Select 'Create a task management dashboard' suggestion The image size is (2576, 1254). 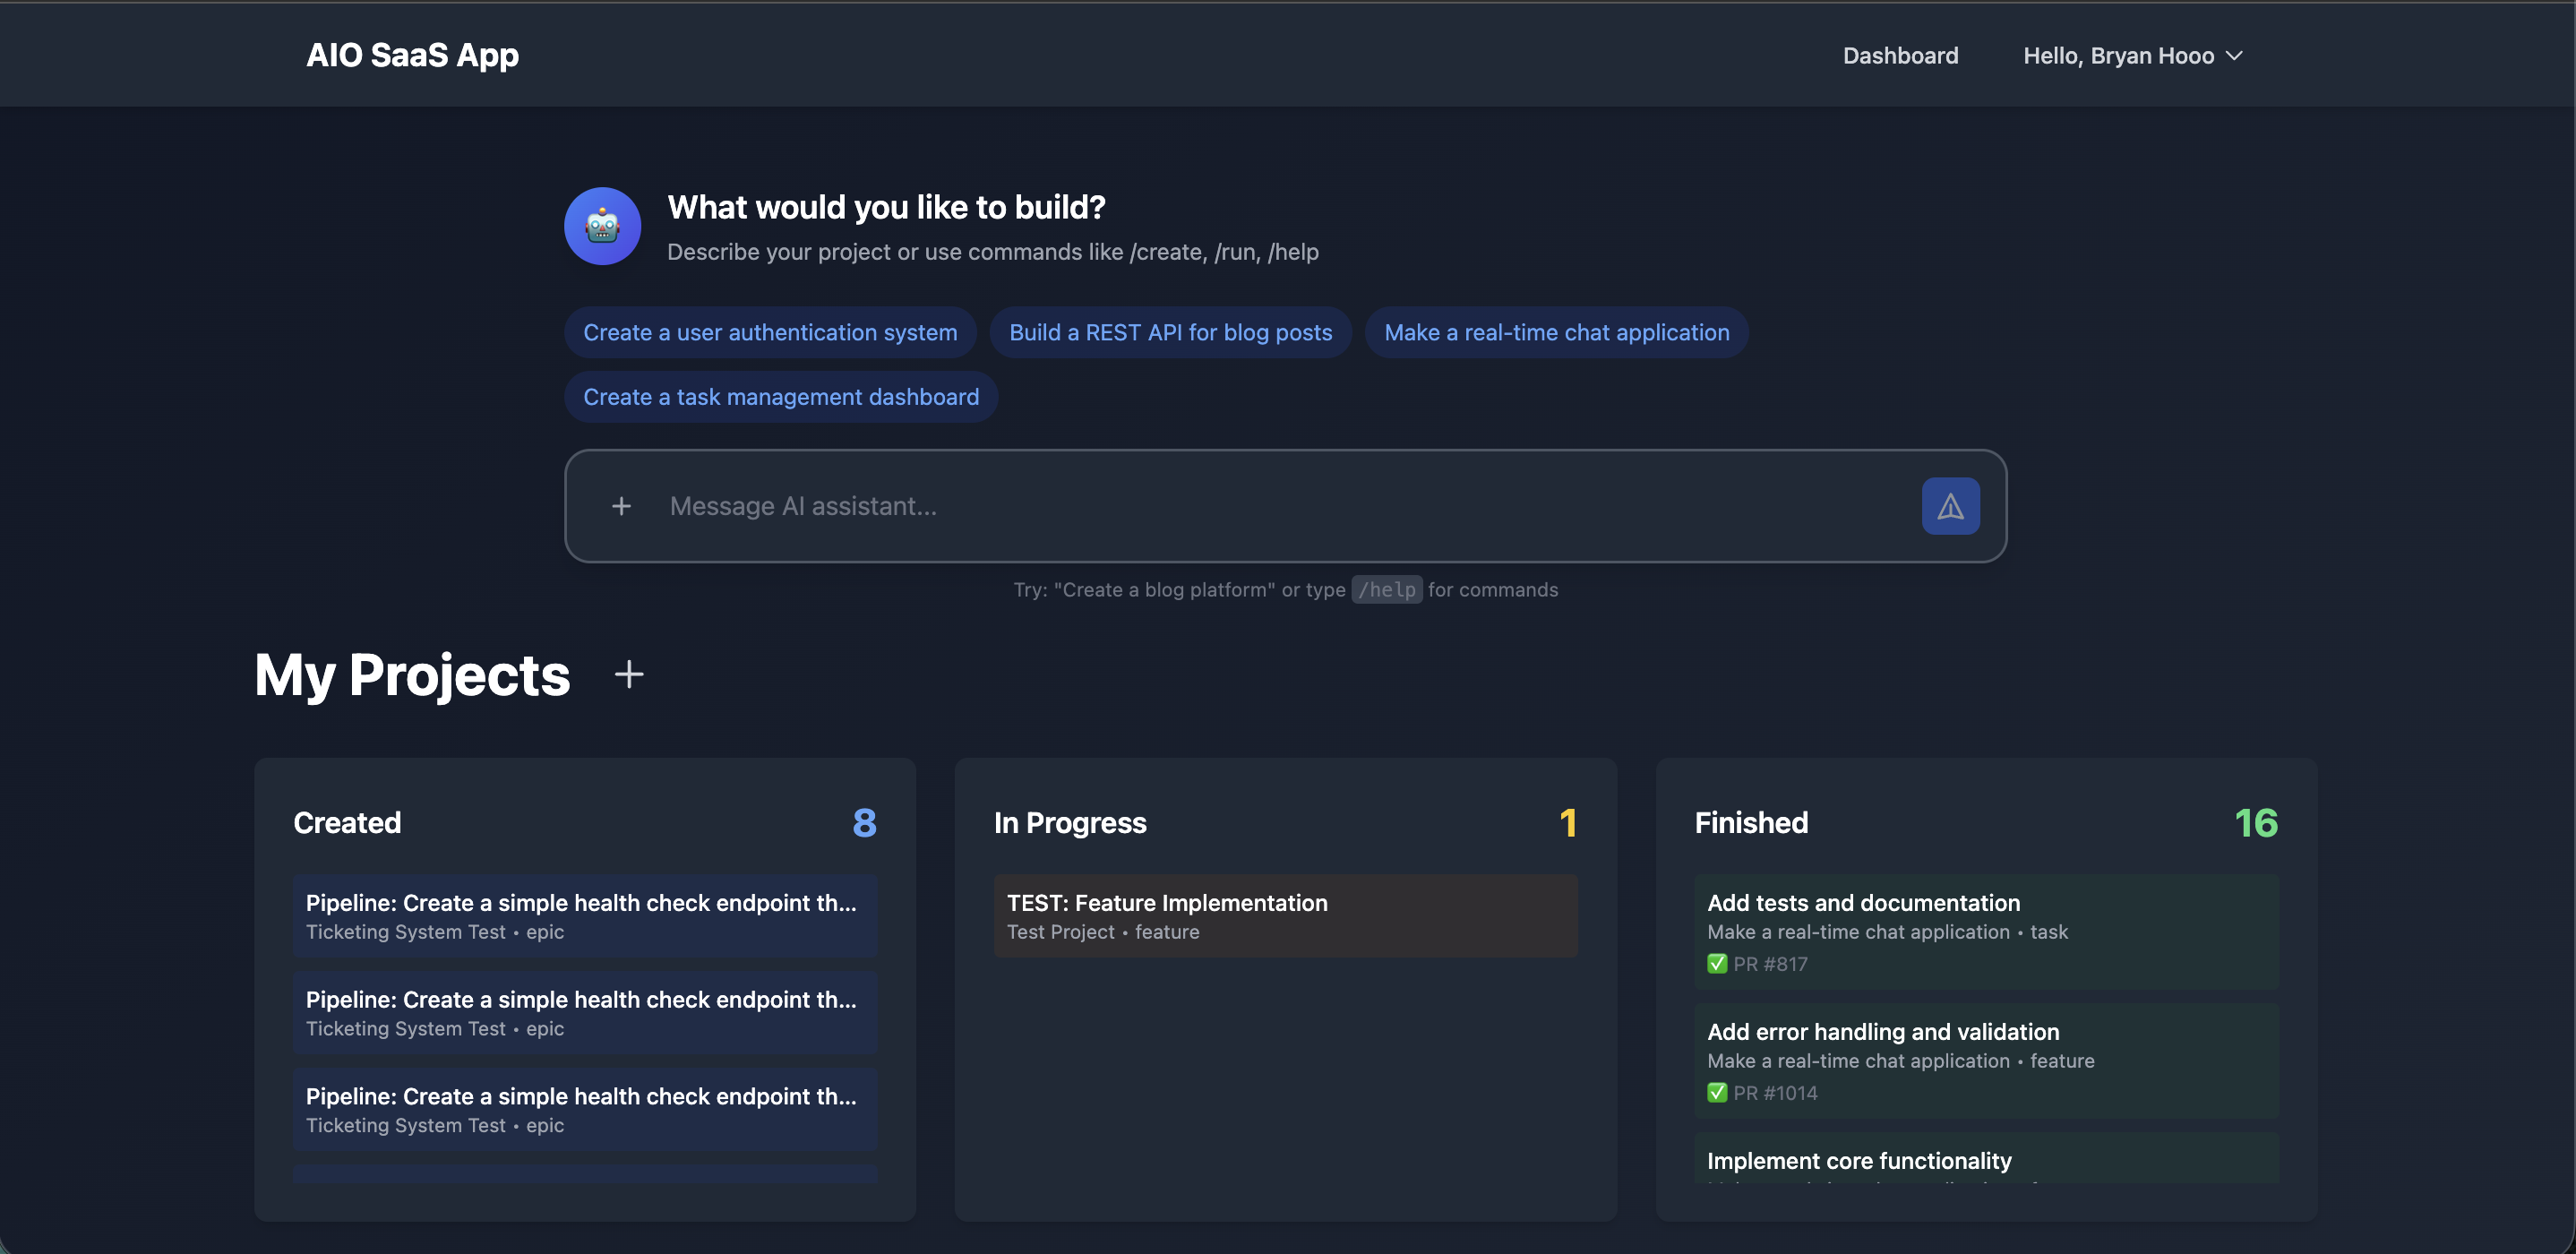(780, 397)
